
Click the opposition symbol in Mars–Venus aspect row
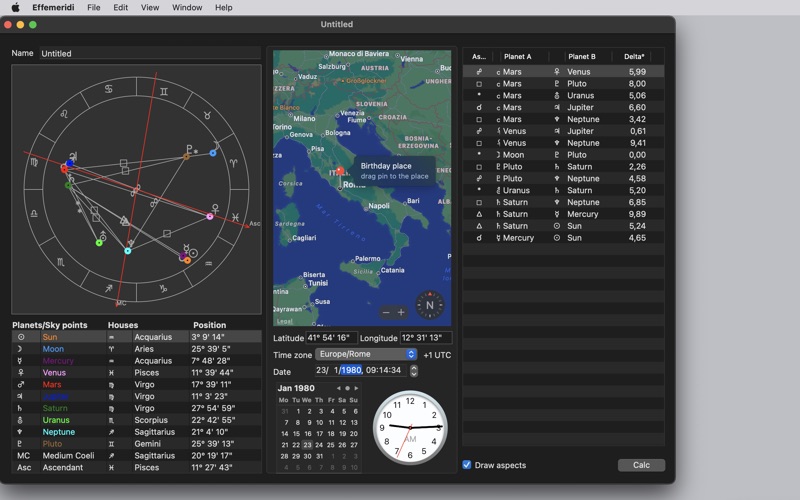pyautogui.click(x=479, y=72)
